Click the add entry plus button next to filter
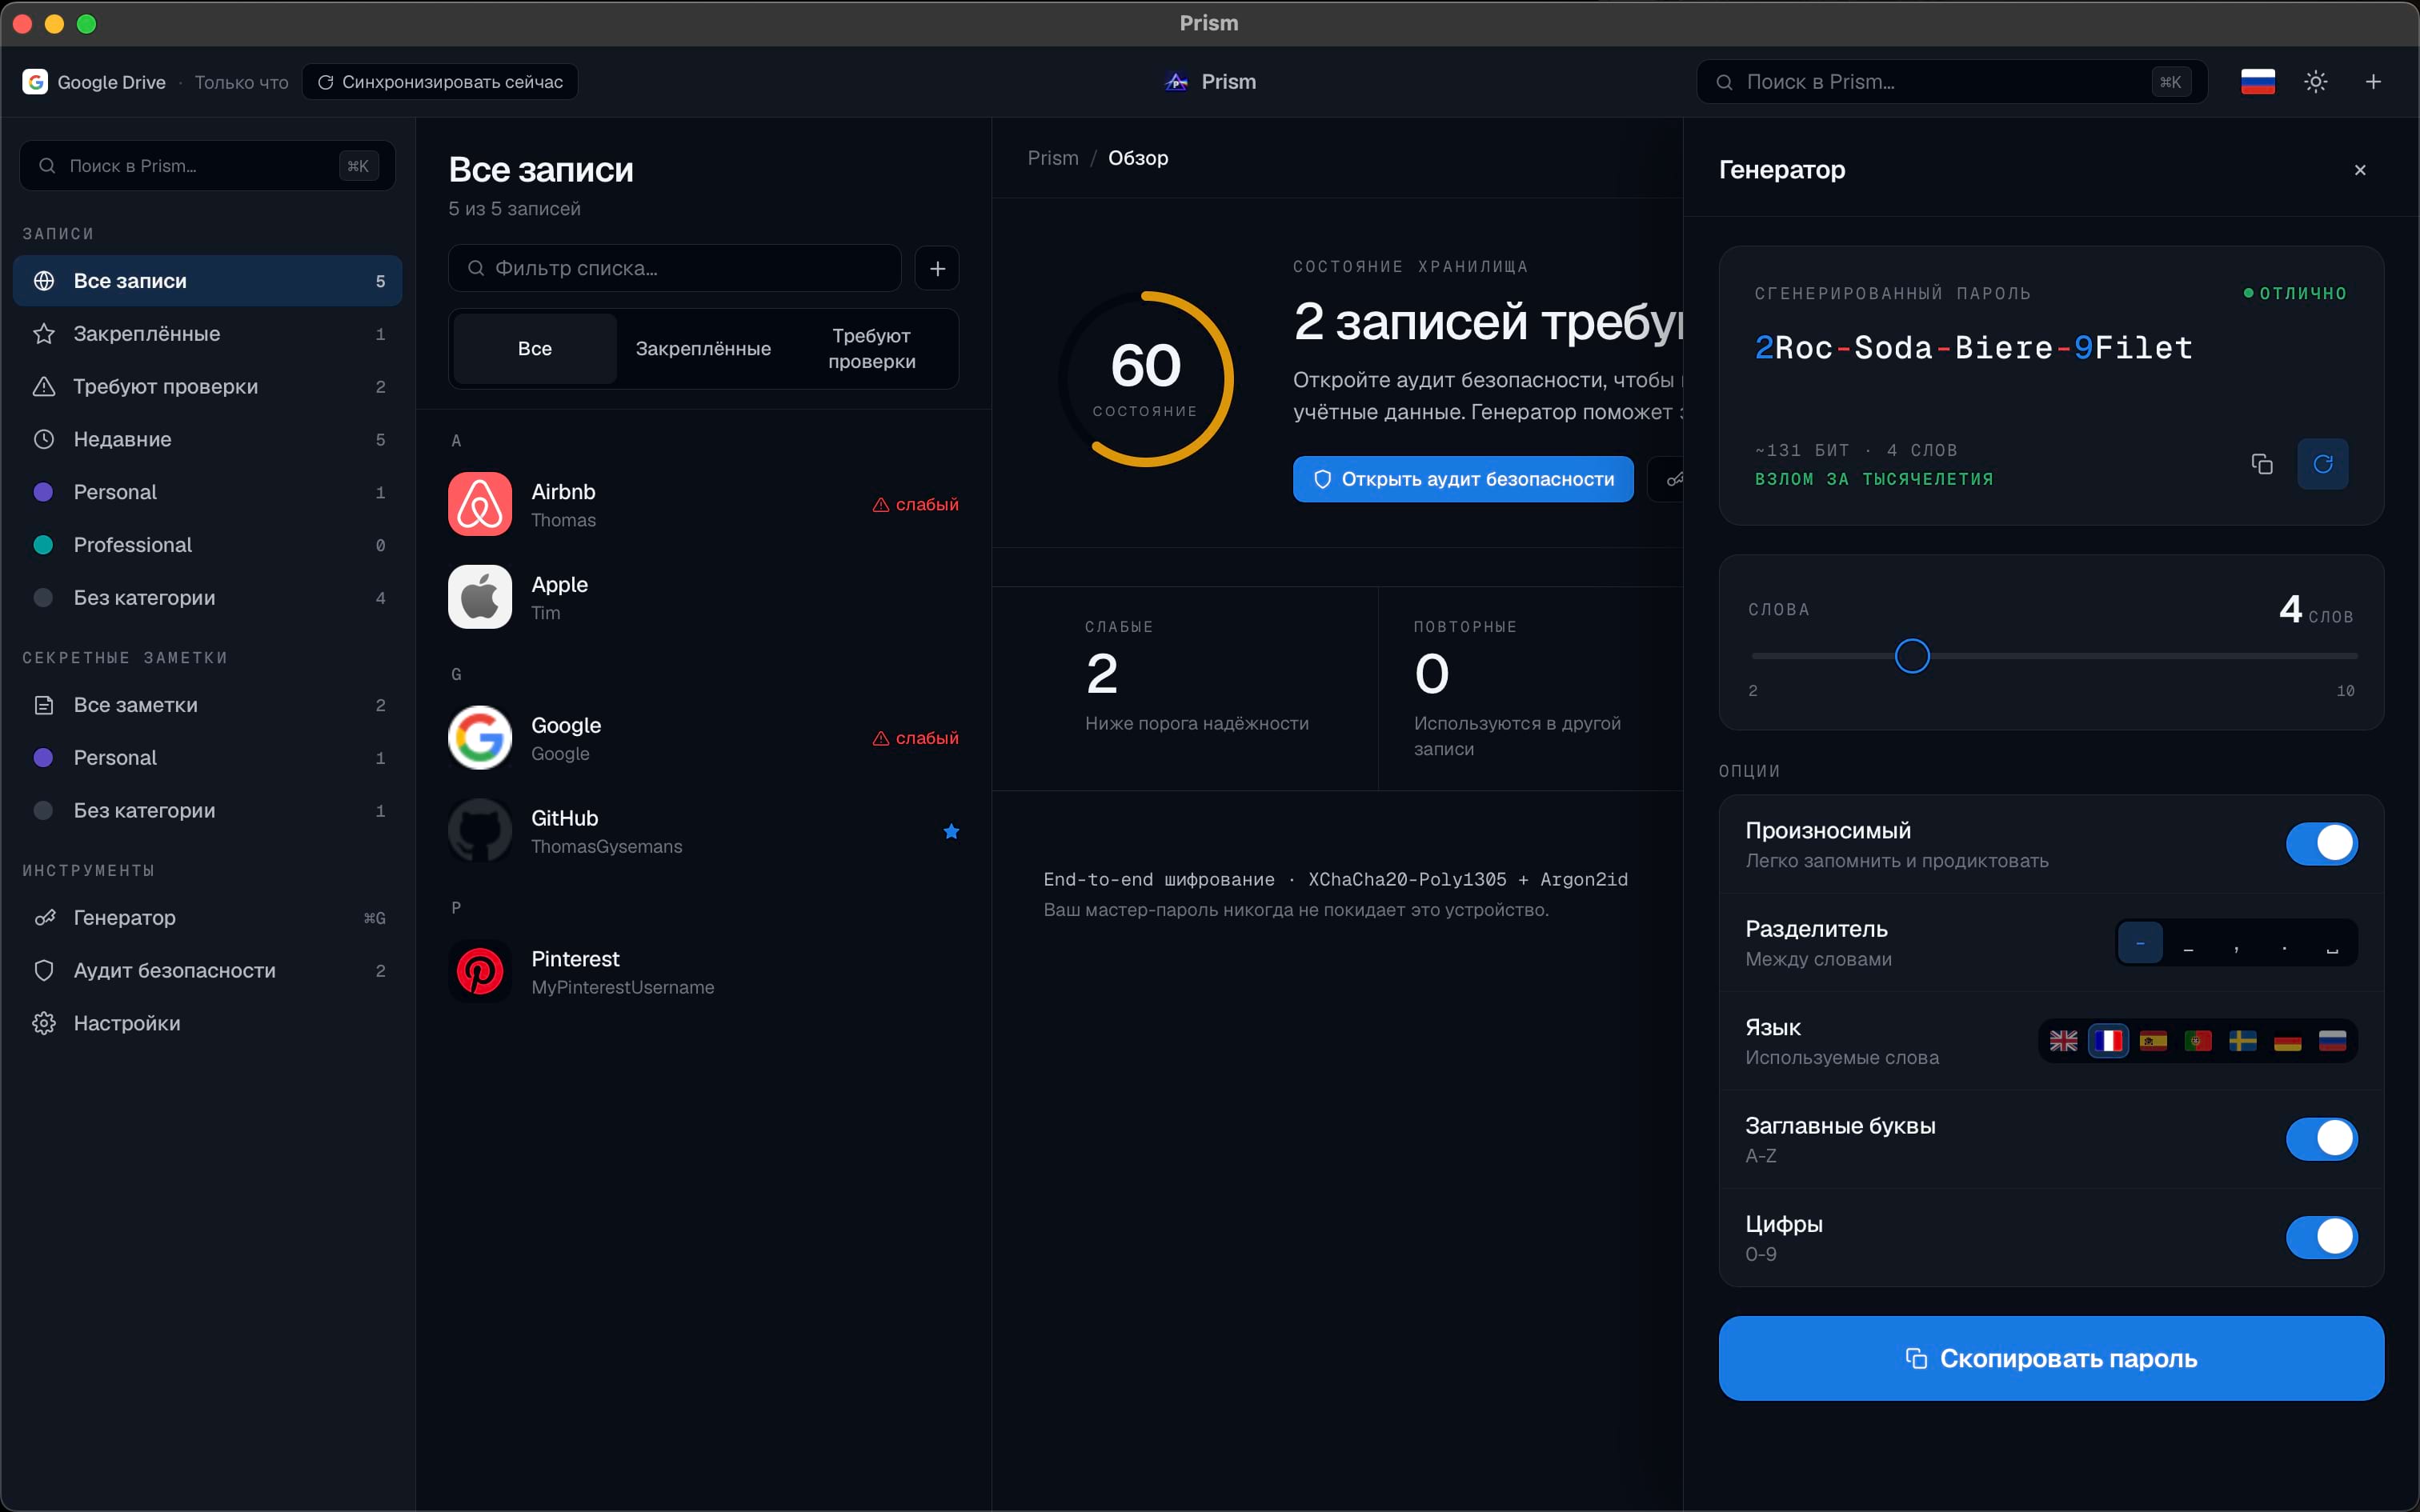Viewport: 2420px width, 1512px height. point(937,268)
